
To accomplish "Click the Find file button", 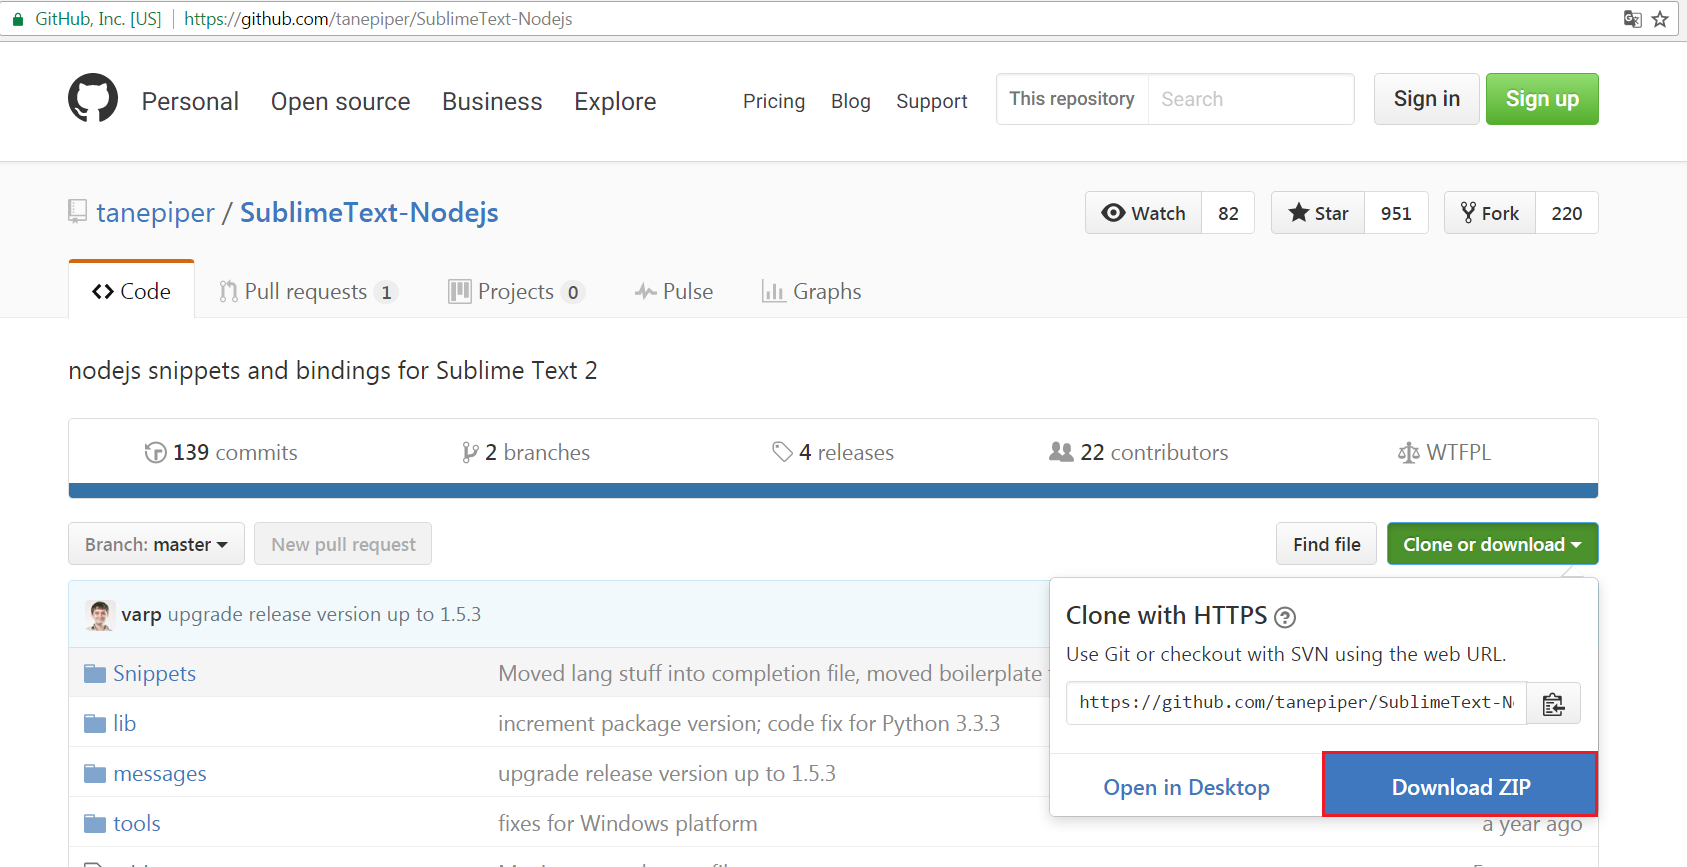I will point(1326,544).
